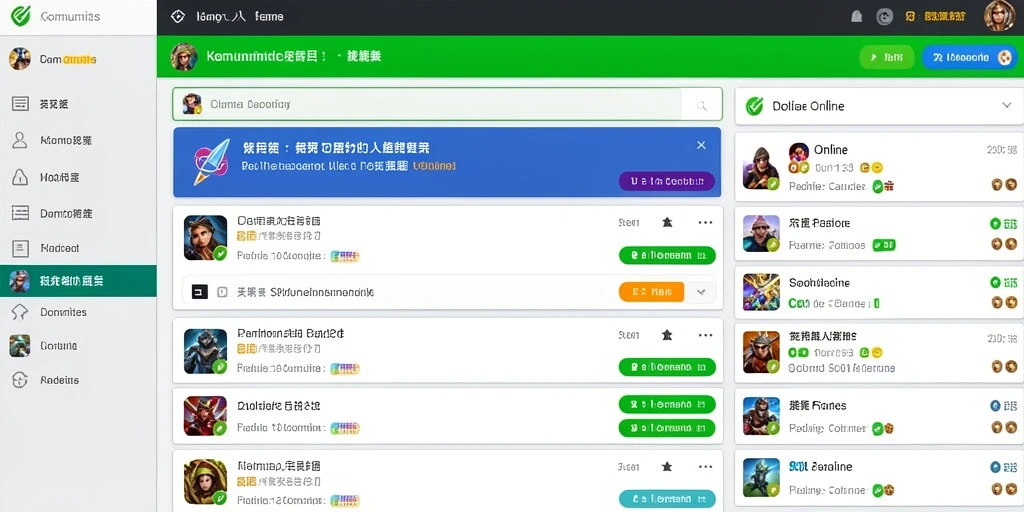Expand chevron next to orange button
Viewport: 1024px width, 512px height.
pyautogui.click(x=701, y=292)
